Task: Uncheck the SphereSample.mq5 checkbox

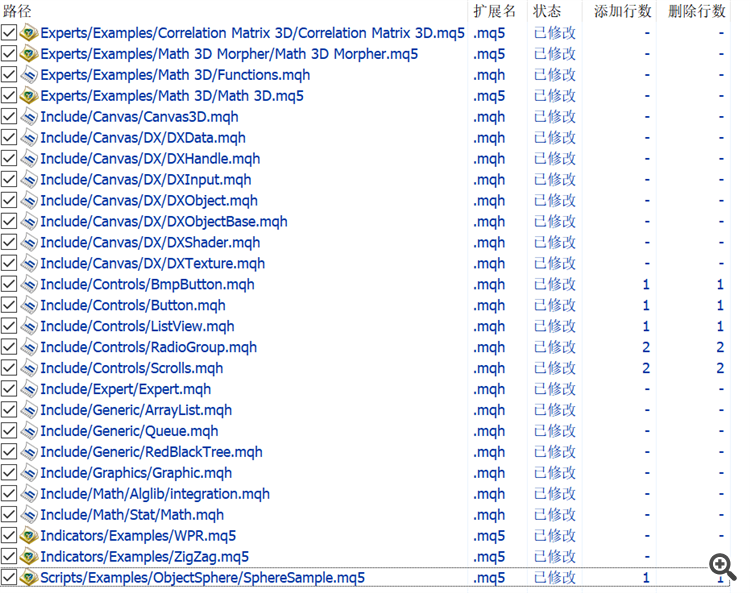Action: [9, 578]
